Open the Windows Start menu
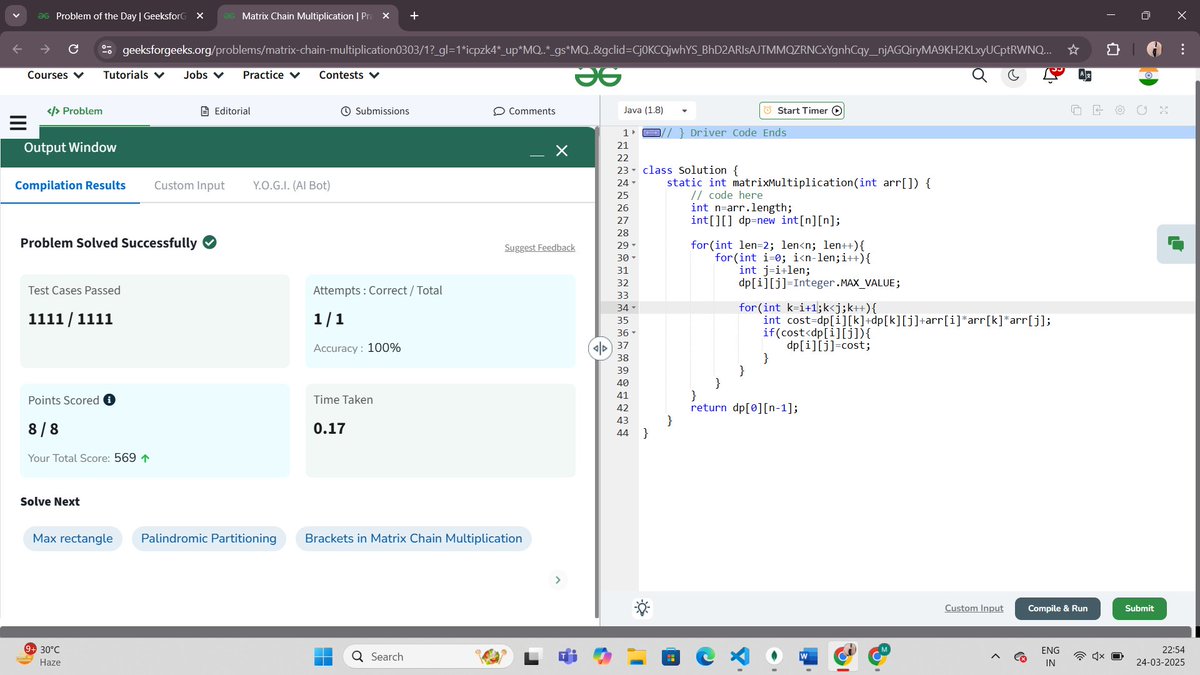This screenshot has width=1200, height=675. (325, 656)
